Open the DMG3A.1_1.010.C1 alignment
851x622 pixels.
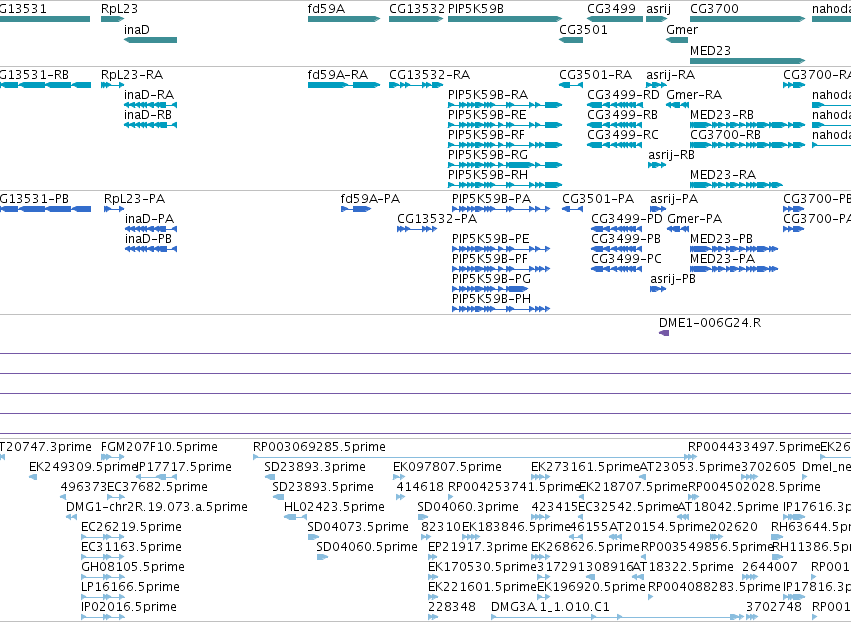[618, 617]
